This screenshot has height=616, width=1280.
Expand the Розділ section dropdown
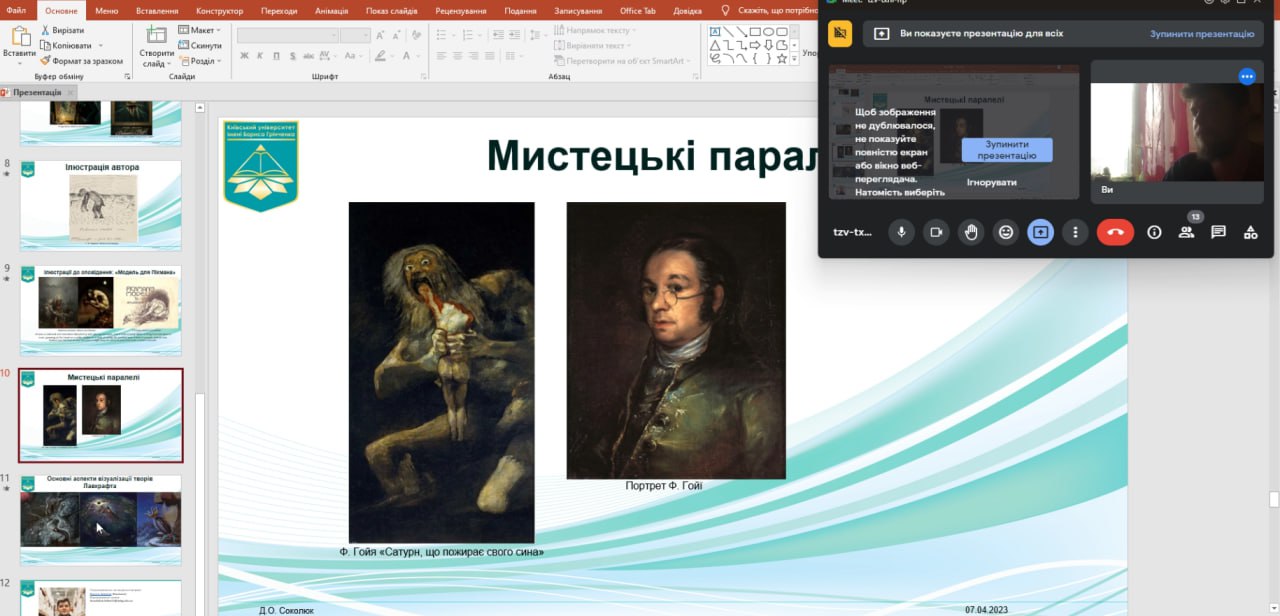(201, 61)
